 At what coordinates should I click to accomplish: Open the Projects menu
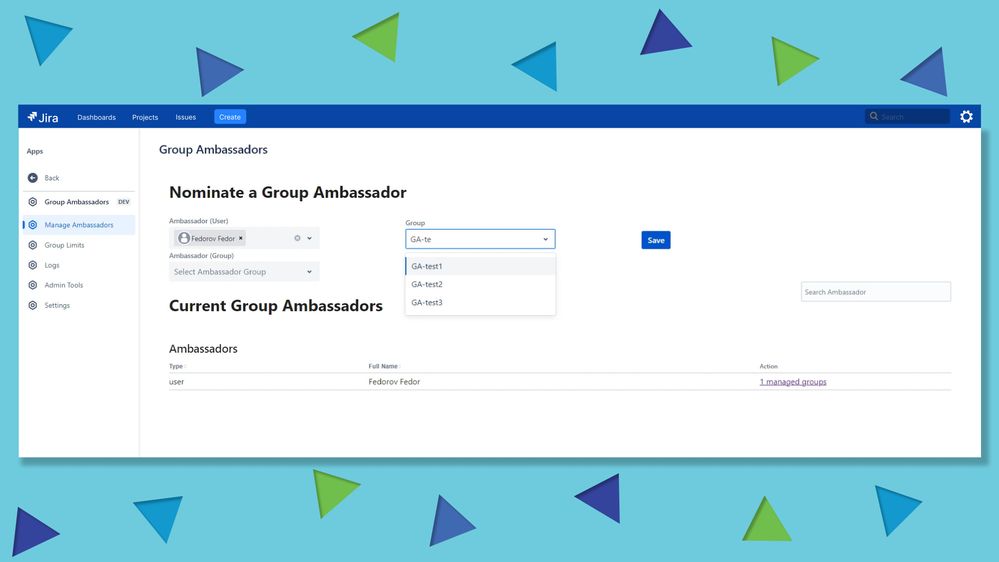point(145,117)
